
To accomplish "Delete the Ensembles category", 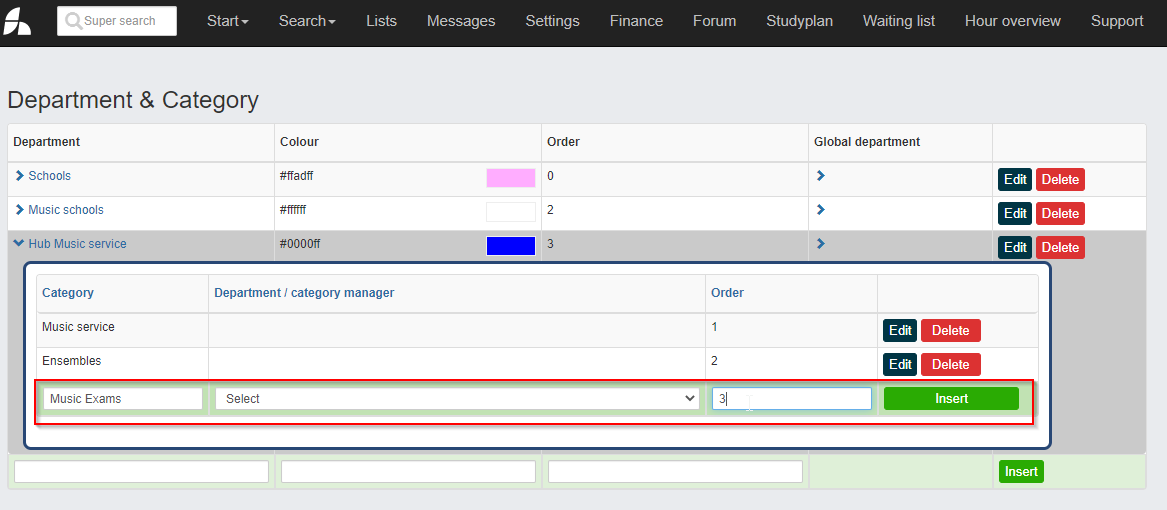I will click(x=950, y=364).
